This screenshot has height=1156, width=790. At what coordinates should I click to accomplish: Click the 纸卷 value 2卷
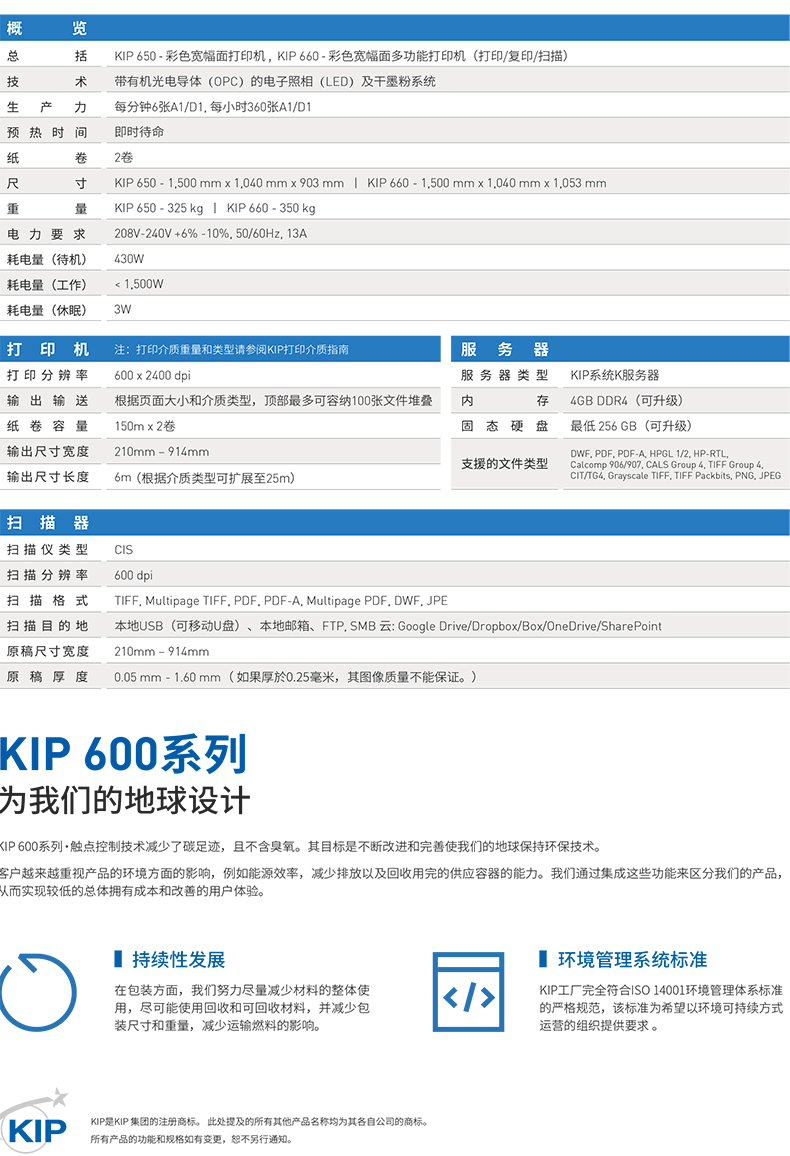124,158
